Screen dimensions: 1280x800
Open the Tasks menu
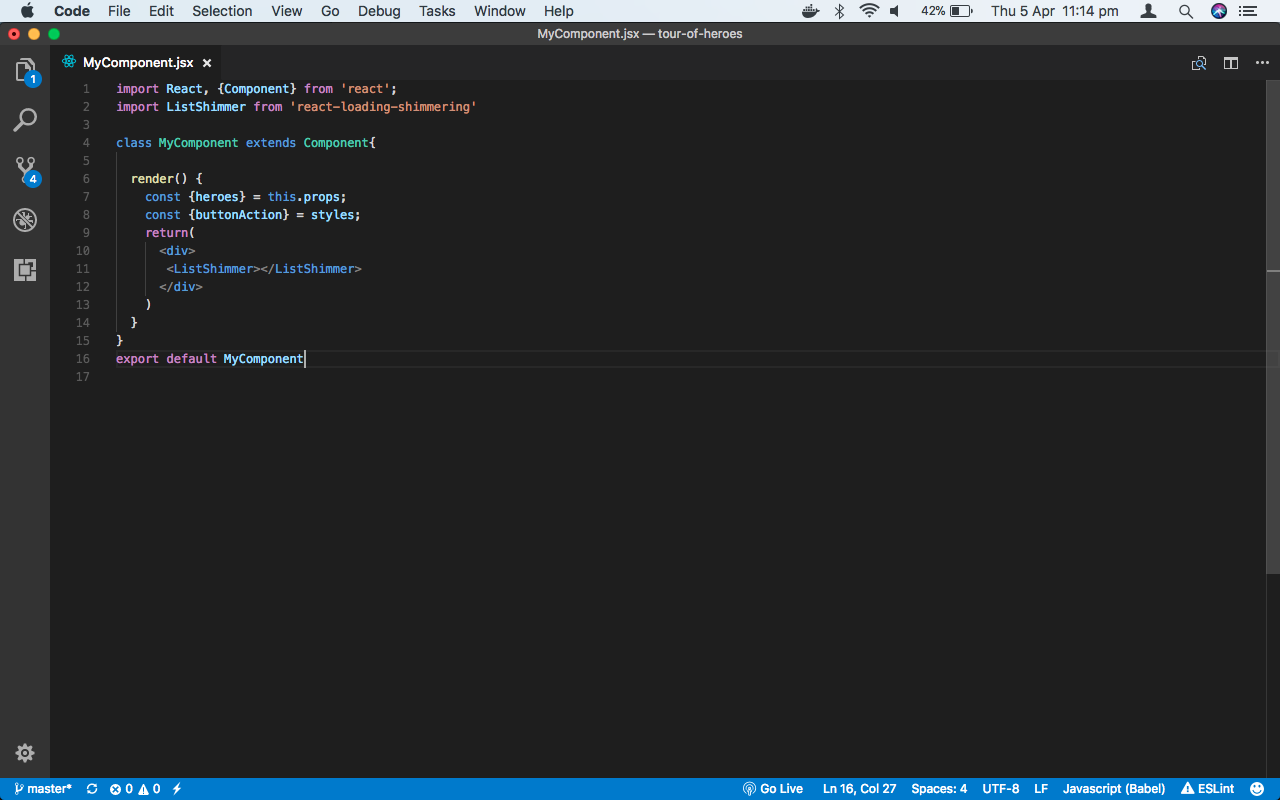point(437,11)
